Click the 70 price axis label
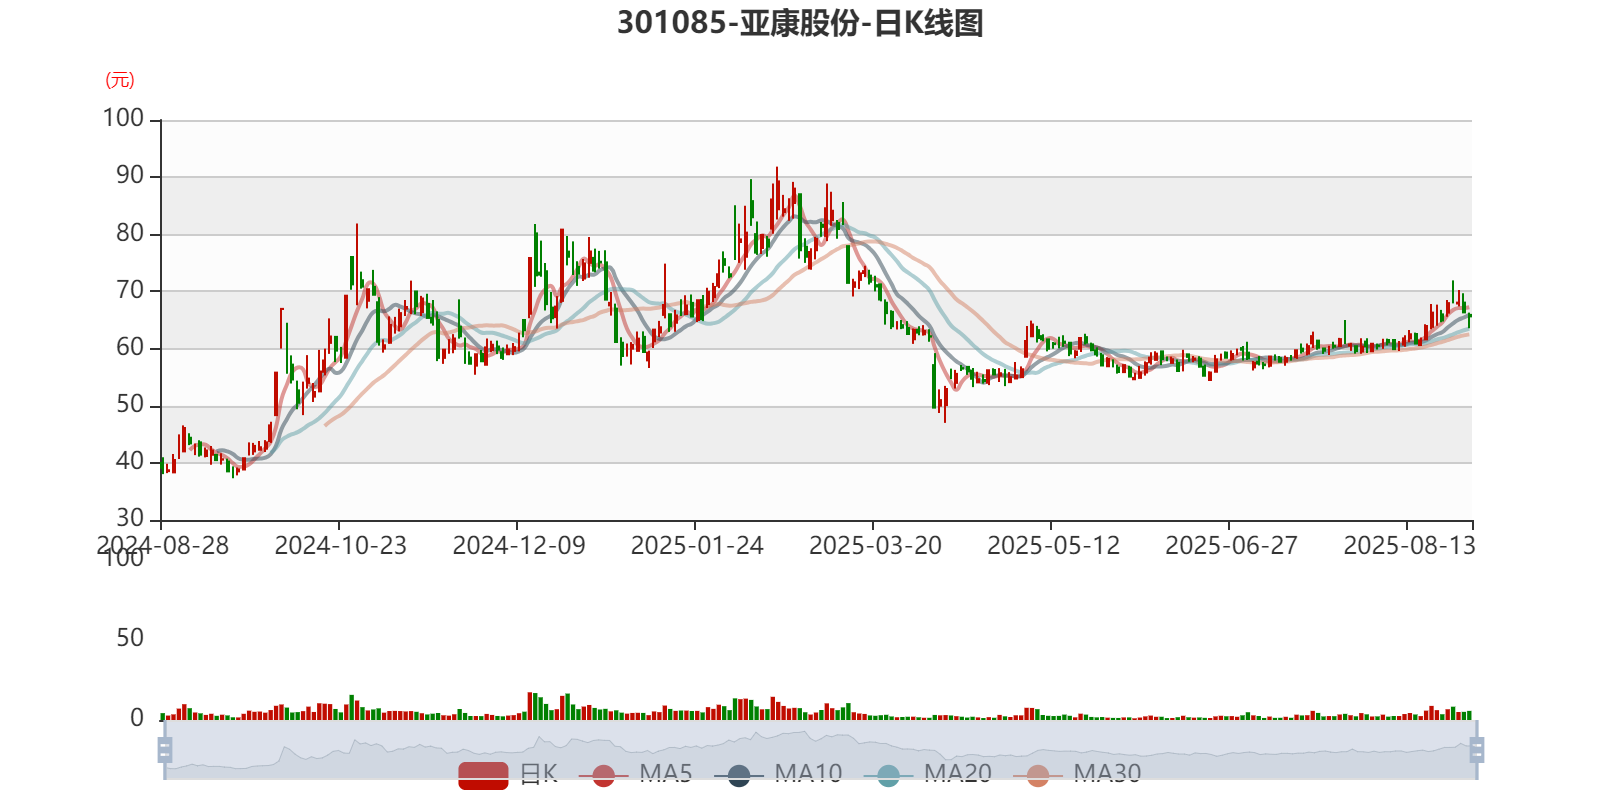Viewport: 1600px width, 800px height. pos(130,290)
